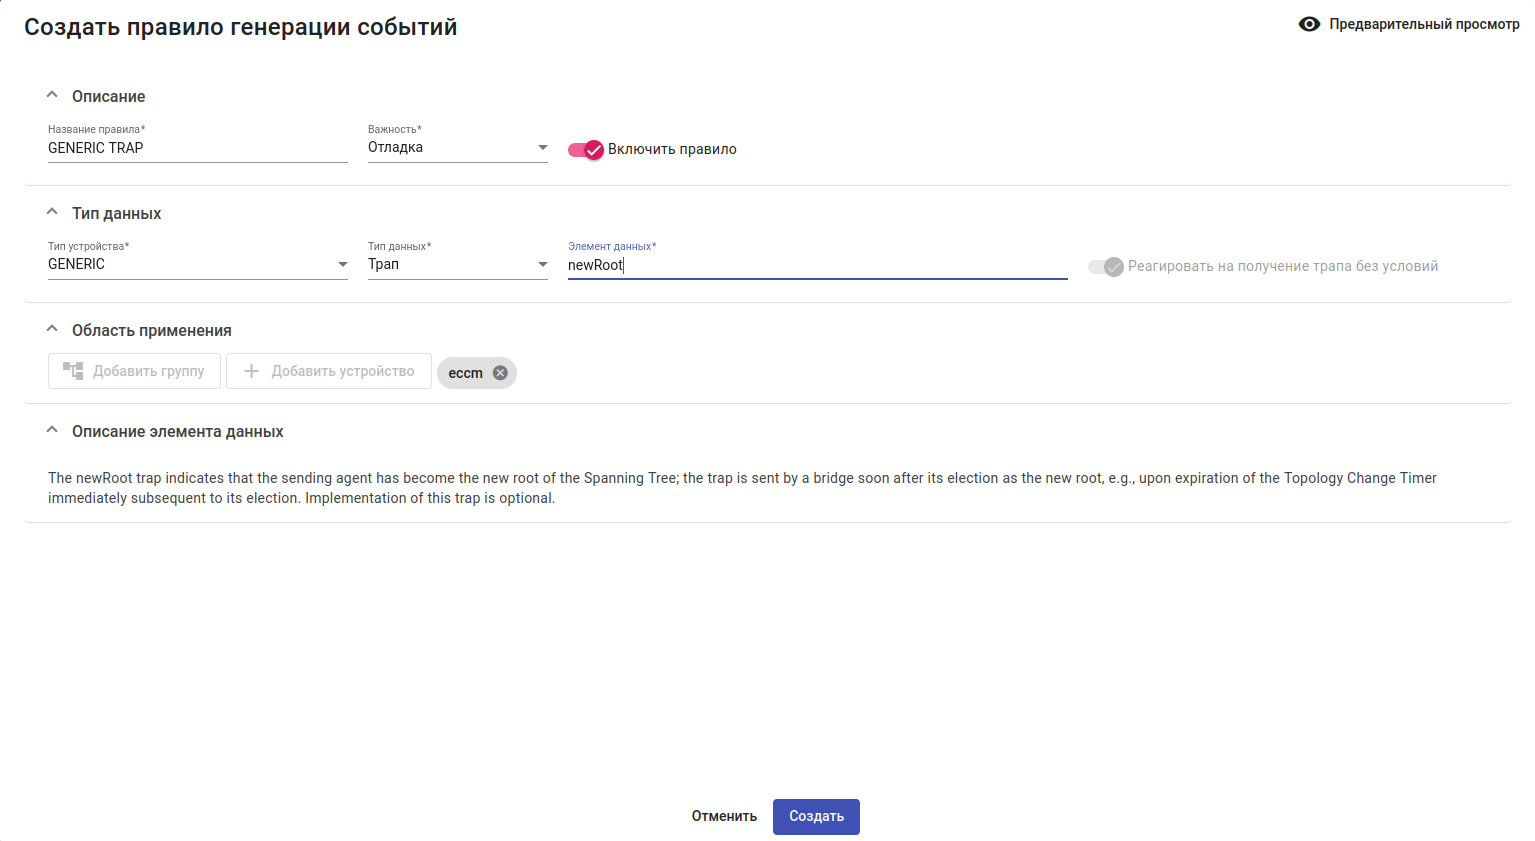Click the Элемент данных newRoot field
Image resolution: width=1535 pixels, height=841 pixels.
pyautogui.click(x=816, y=265)
